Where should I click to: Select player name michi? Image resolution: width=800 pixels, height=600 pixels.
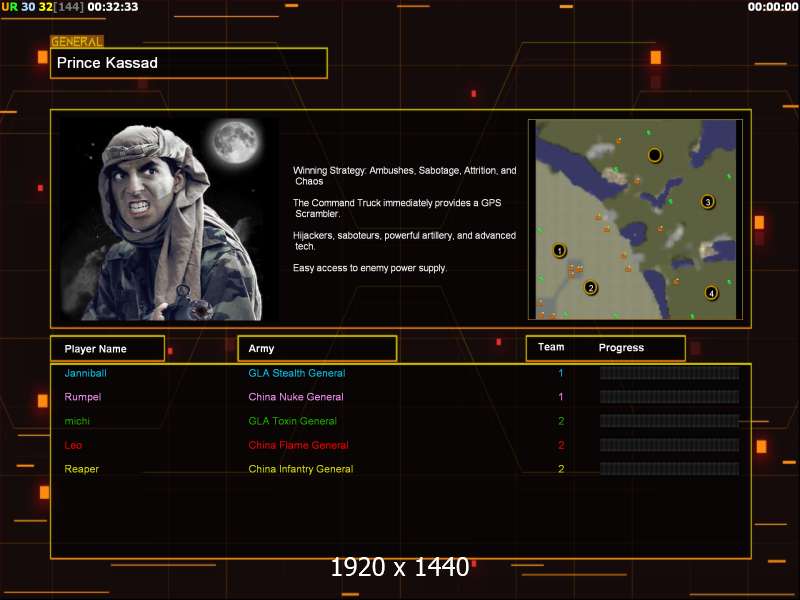[x=77, y=421]
